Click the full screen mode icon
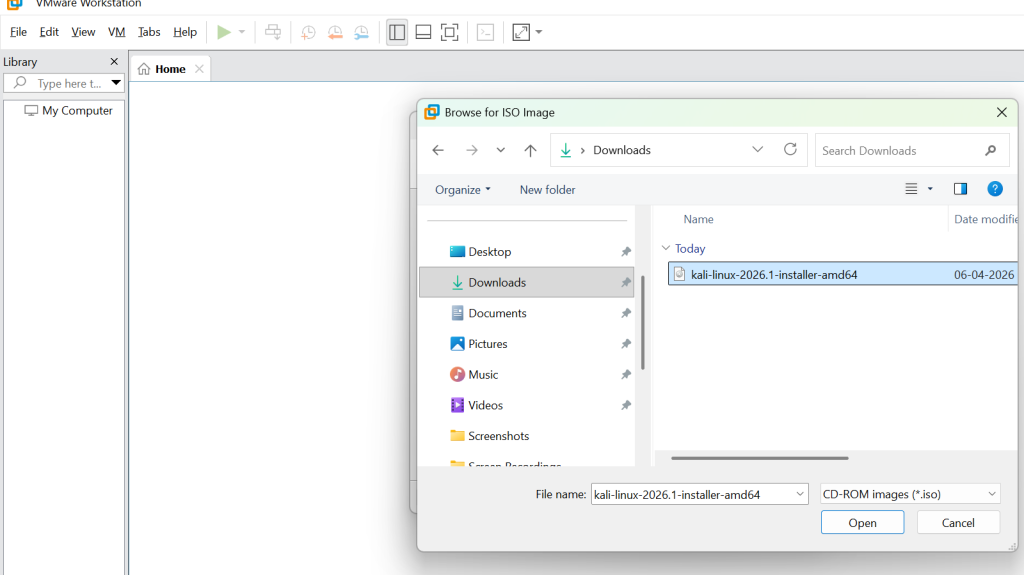This screenshot has height=575, width=1024. click(450, 32)
